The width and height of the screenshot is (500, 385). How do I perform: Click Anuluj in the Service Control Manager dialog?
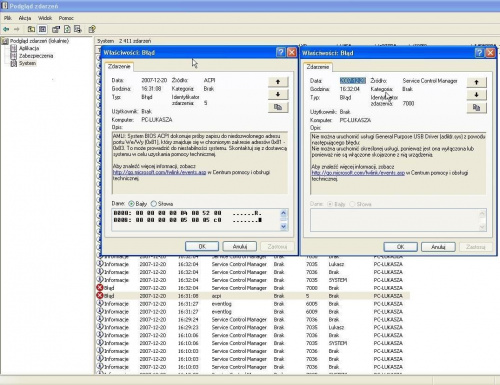(438, 247)
